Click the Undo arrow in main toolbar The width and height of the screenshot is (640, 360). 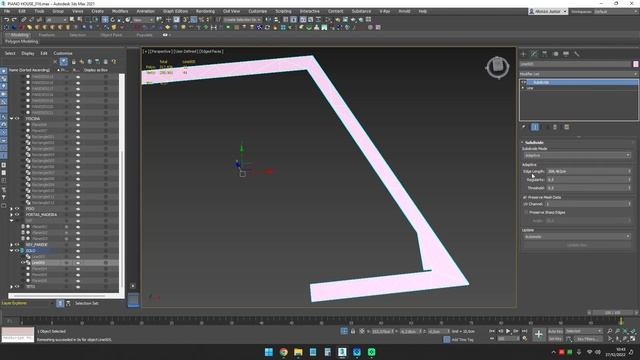(x=6, y=20)
